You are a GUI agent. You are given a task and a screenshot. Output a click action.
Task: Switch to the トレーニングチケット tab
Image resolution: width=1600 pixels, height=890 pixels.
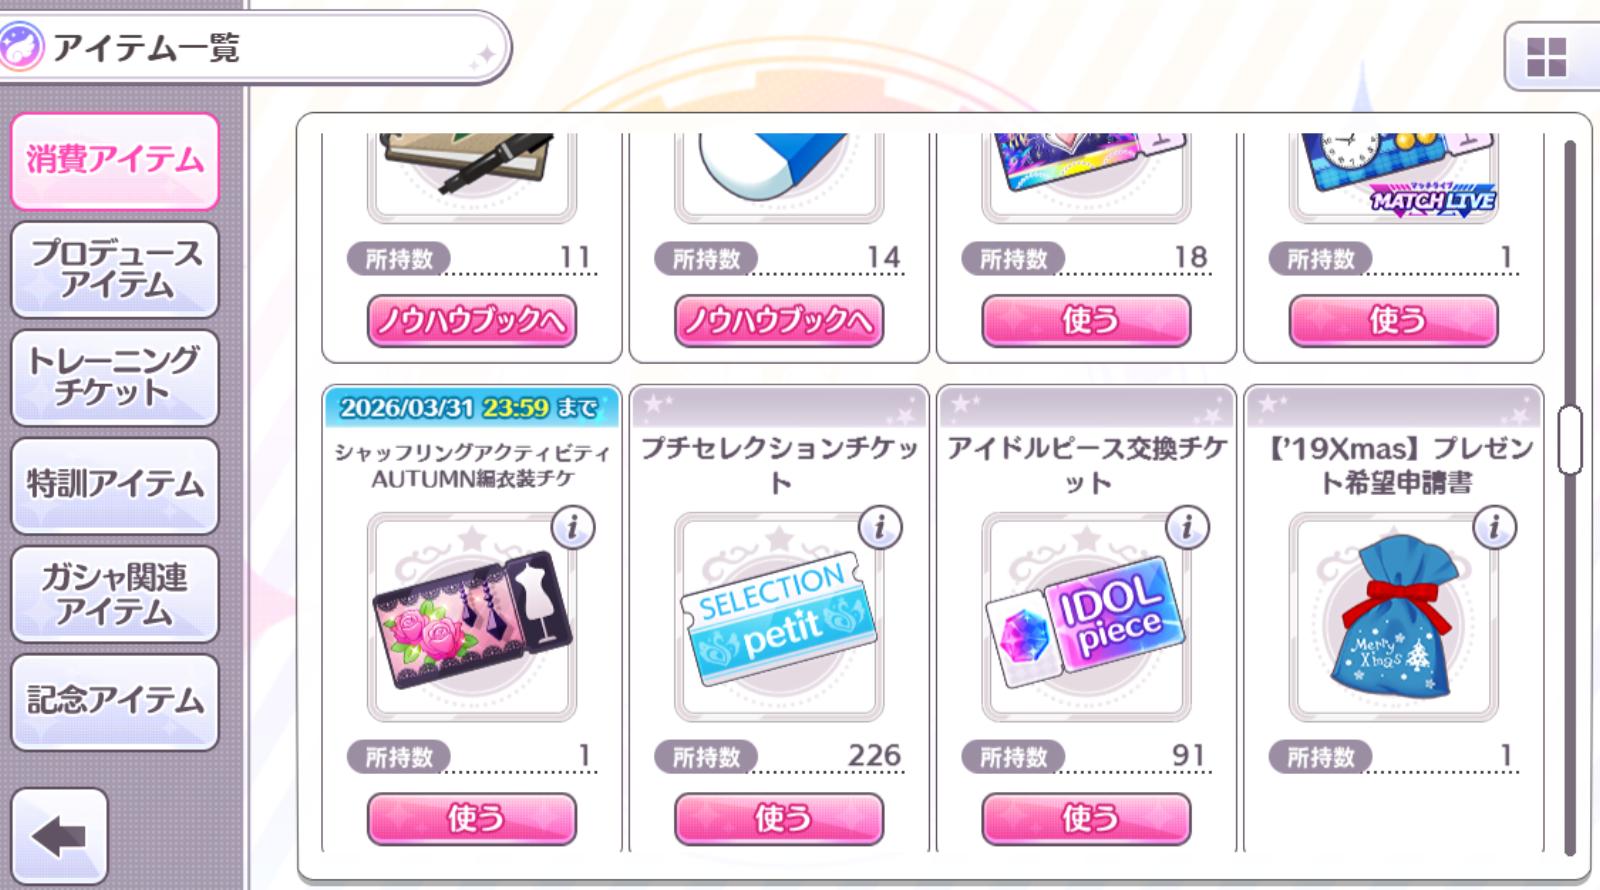click(x=115, y=377)
